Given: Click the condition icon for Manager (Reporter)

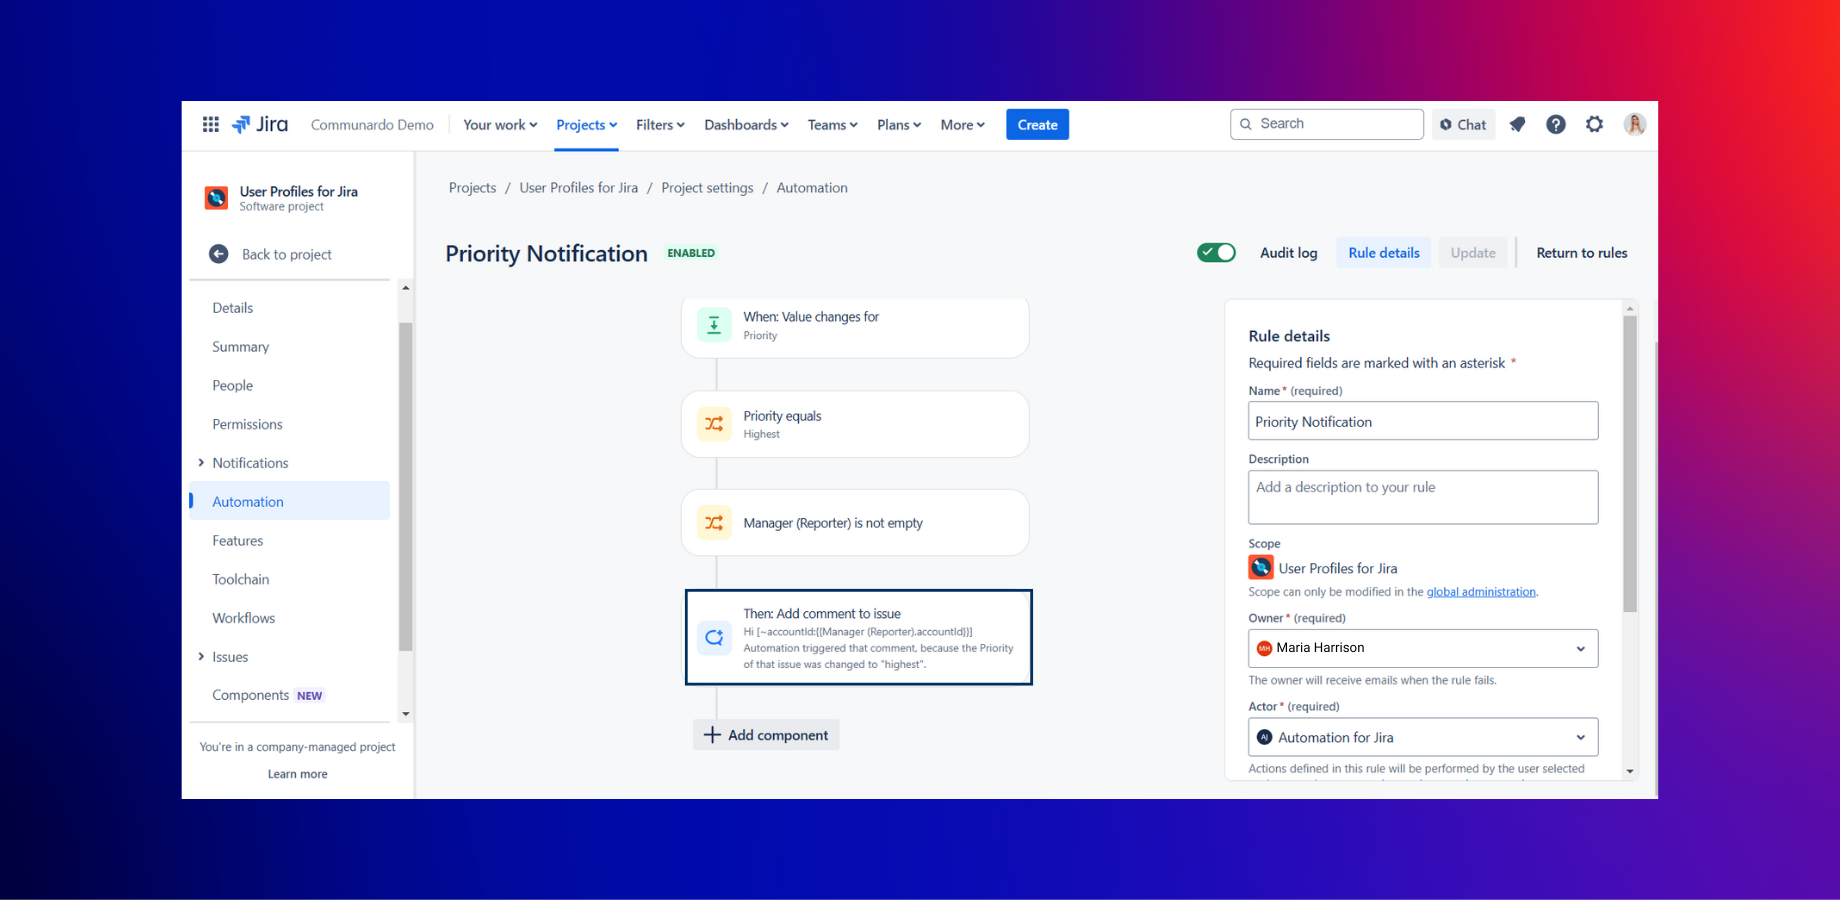Looking at the screenshot, I should [x=714, y=523].
